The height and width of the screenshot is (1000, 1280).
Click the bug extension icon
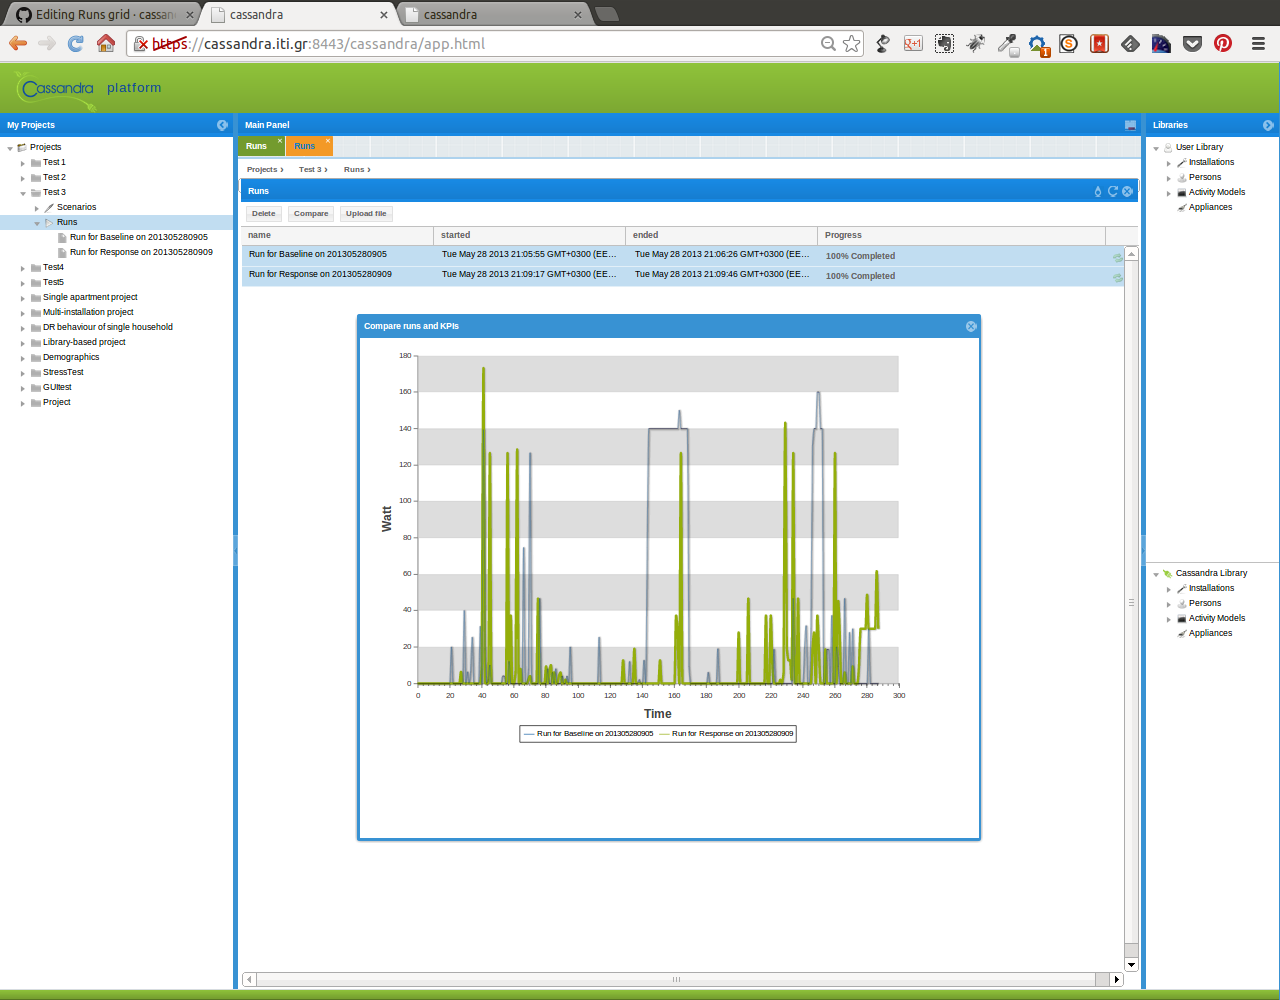point(976,43)
